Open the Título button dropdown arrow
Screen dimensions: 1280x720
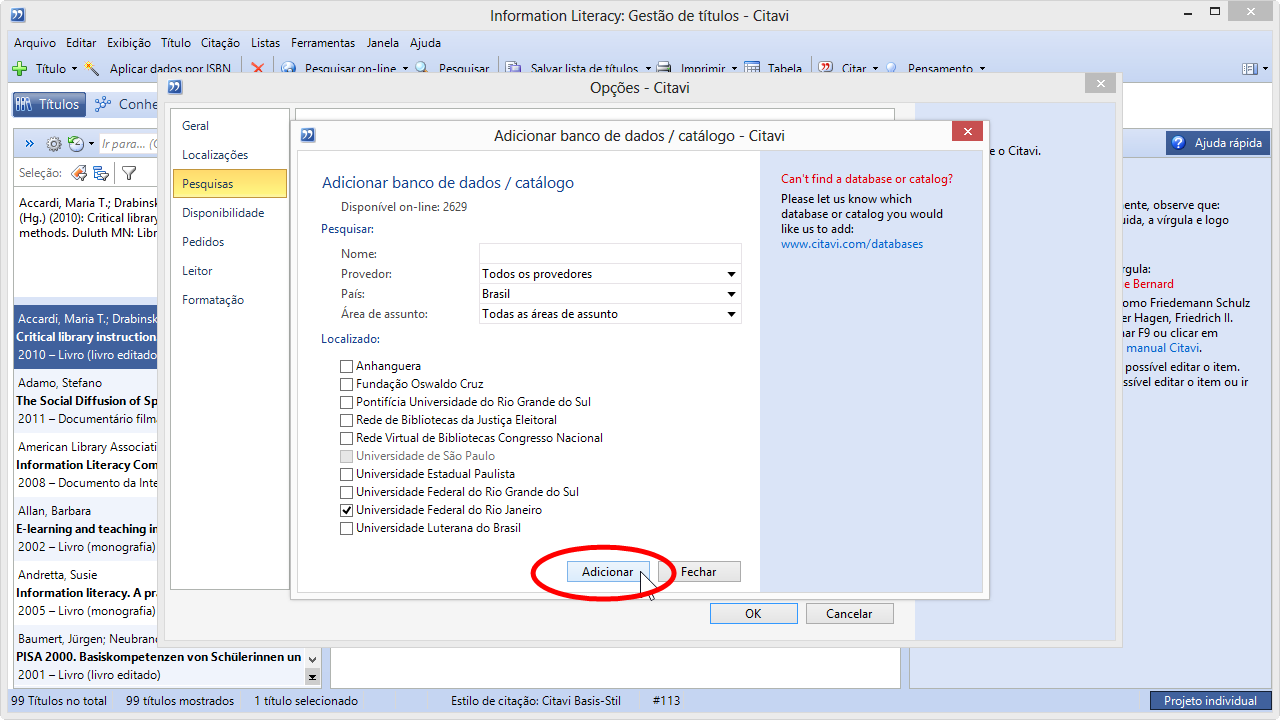(74, 69)
